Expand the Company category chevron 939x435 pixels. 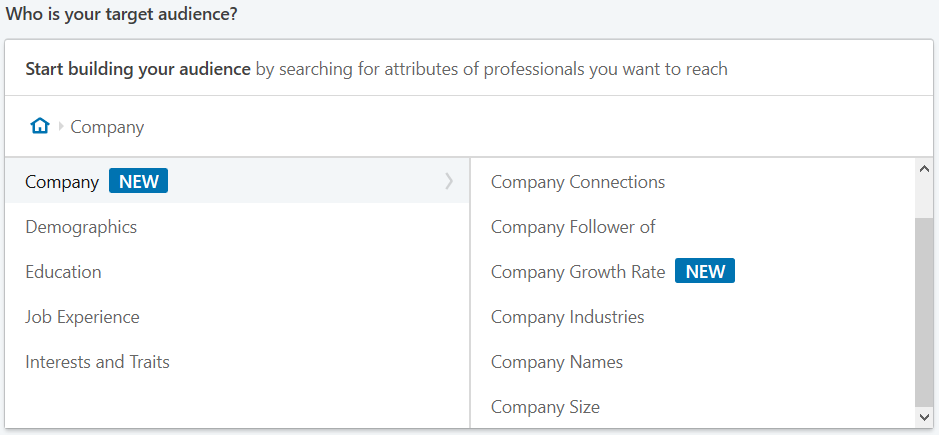point(449,181)
